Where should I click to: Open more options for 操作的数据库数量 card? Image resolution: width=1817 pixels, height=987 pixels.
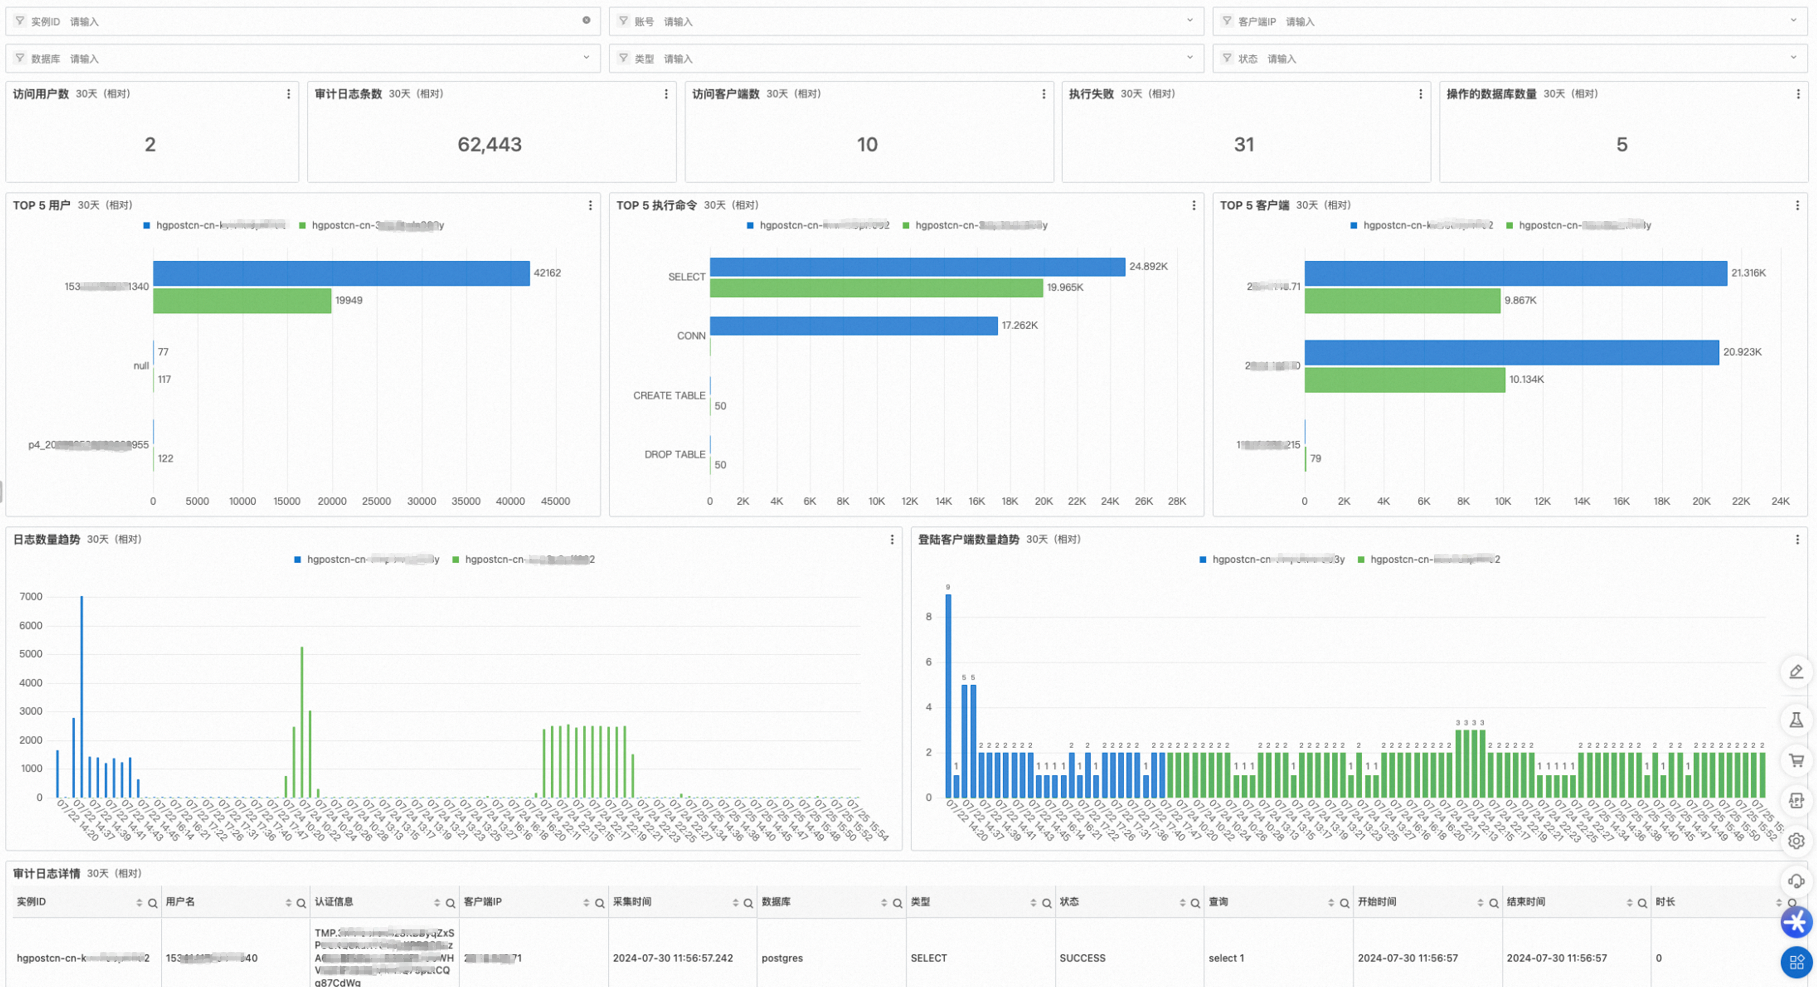point(1798,94)
